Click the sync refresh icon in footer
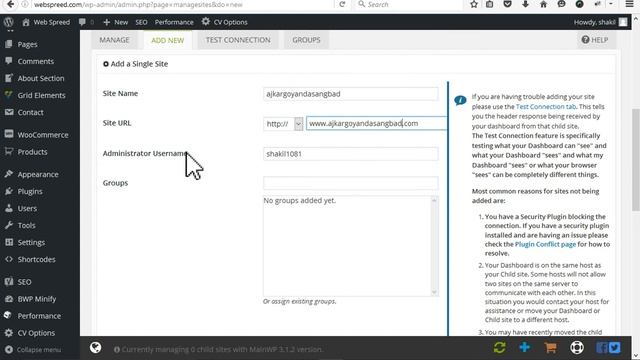640x360 pixels. pos(500,348)
